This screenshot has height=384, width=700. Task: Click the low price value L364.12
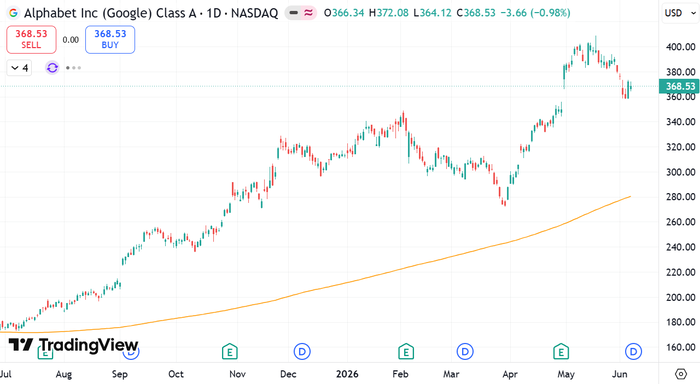click(432, 13)
